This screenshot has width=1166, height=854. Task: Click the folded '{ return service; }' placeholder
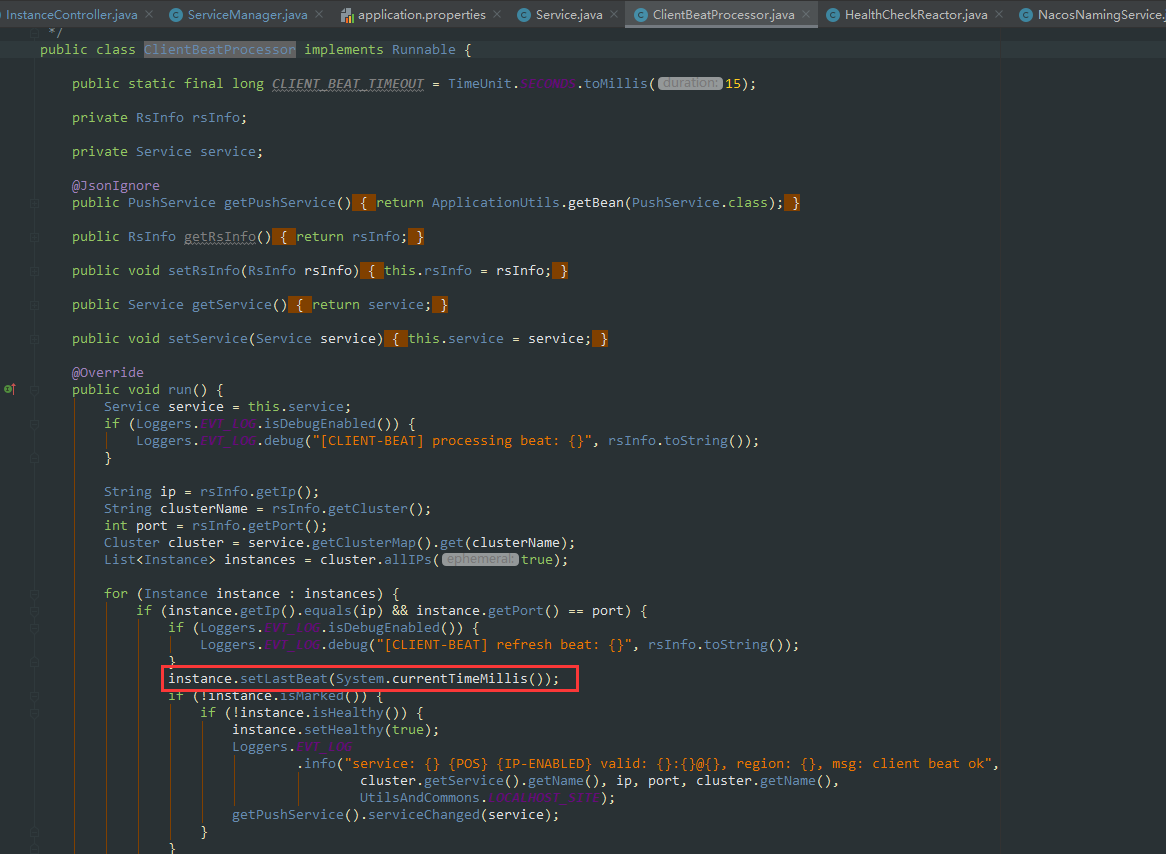(368, 304)
